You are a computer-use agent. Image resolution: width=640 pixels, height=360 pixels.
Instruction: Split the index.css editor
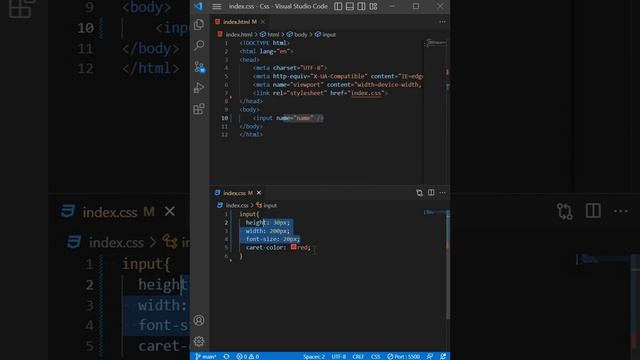(x=431, y=193)
